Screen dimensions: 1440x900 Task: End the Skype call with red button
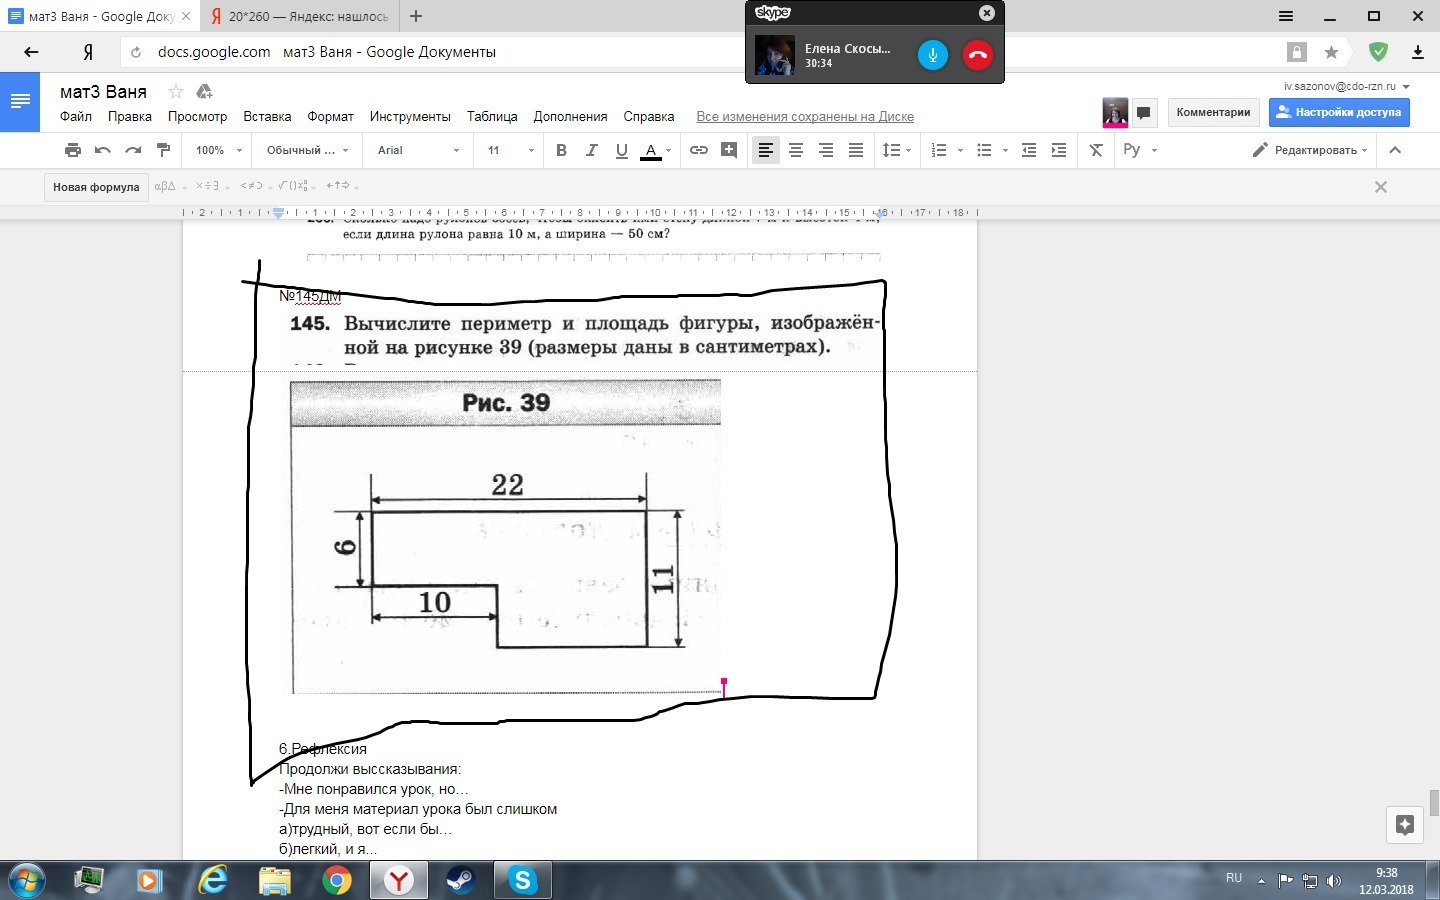pos(978,55)
